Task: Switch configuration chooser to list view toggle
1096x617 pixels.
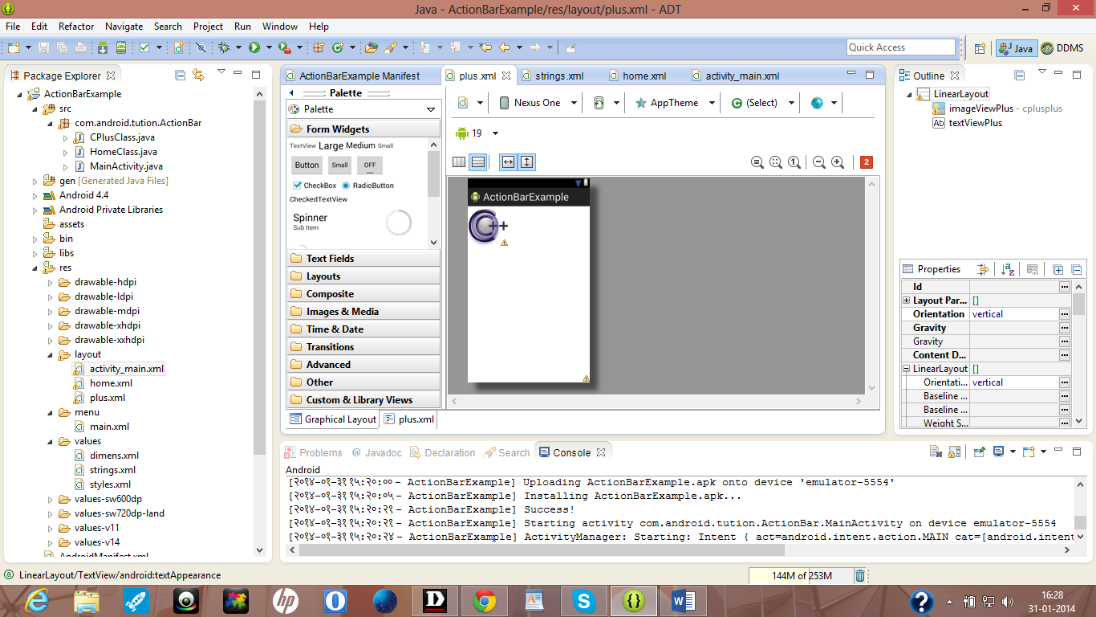Action: 478,161
